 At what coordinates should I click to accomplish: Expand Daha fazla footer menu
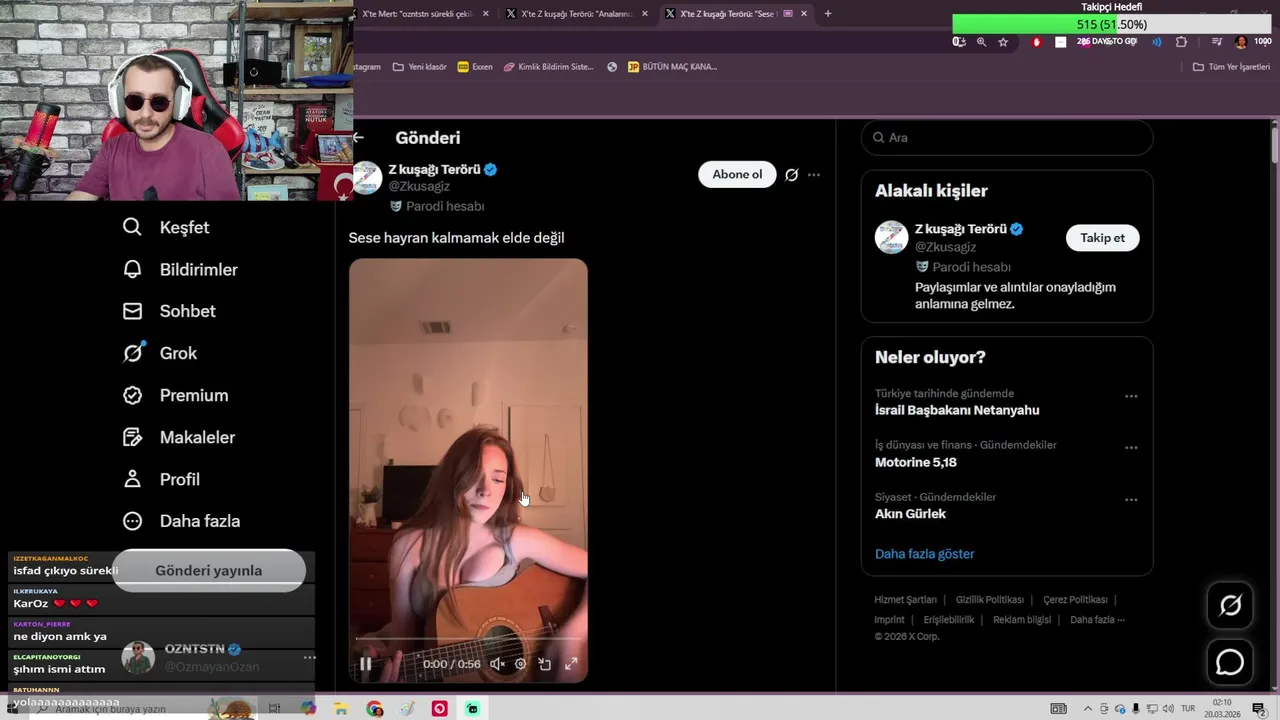1097,620
